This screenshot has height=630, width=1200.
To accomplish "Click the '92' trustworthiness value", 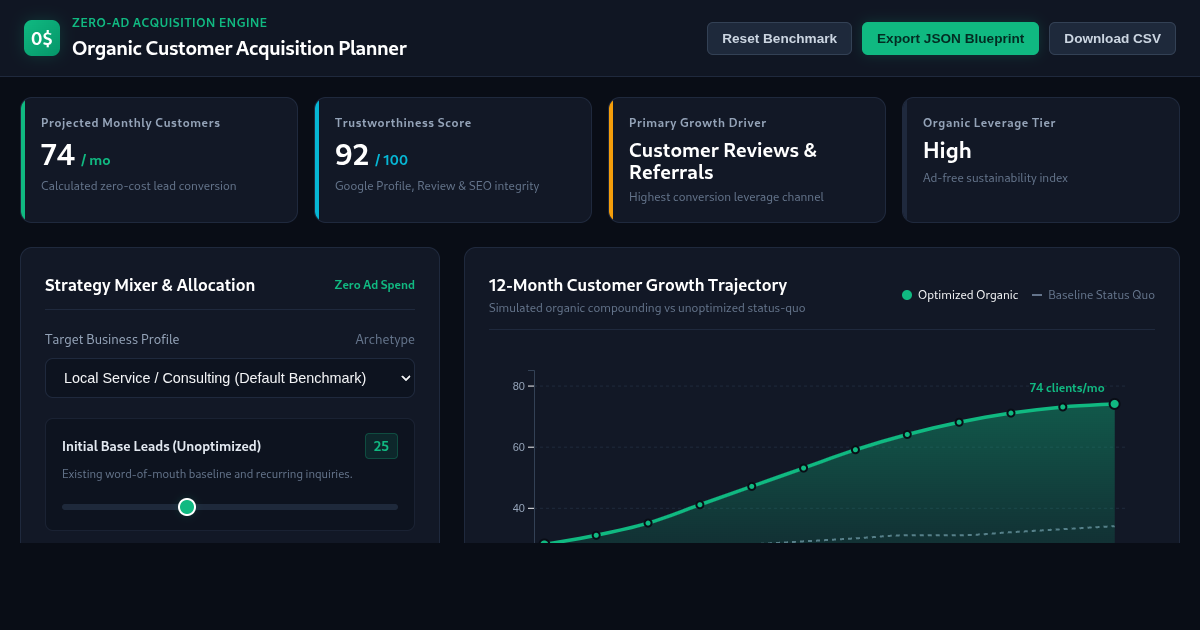I will 352,155.
